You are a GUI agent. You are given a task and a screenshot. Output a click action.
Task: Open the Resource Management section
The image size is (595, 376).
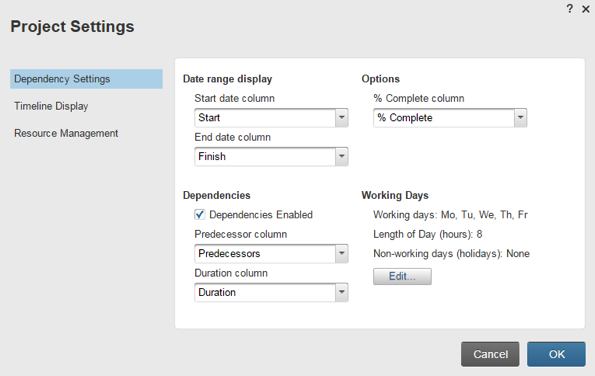(66, 133)
